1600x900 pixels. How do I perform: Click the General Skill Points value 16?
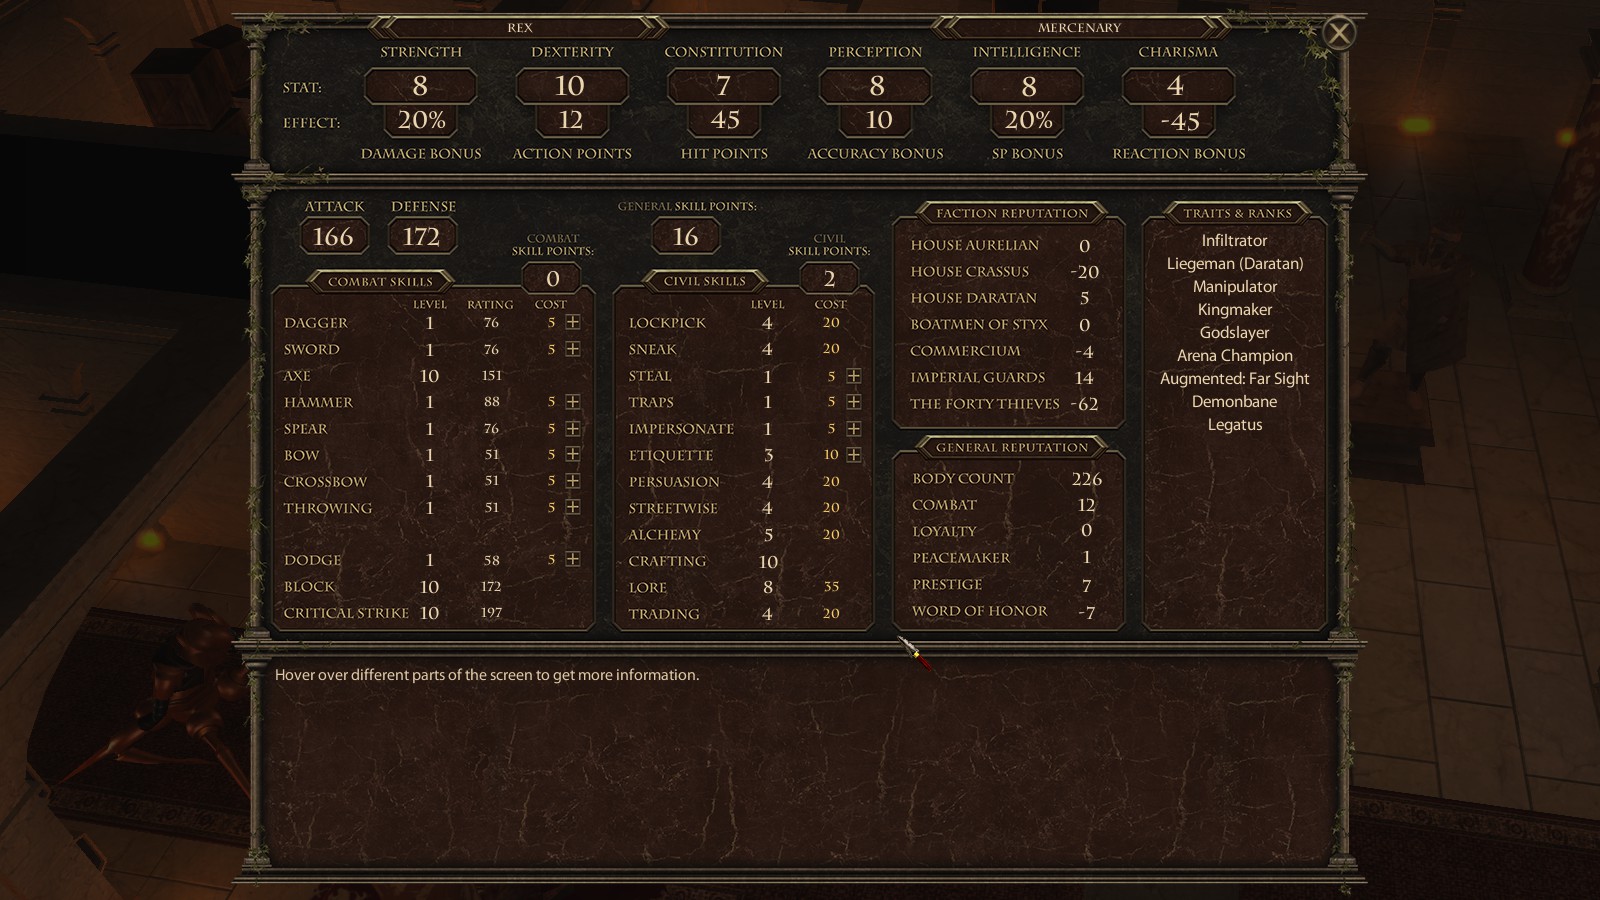tap(686, 237)
